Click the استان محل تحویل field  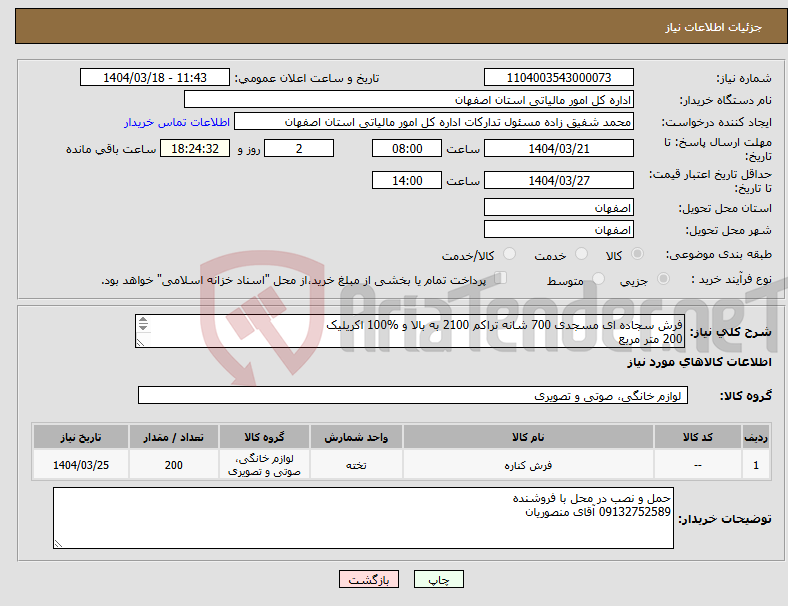[558, 208]
